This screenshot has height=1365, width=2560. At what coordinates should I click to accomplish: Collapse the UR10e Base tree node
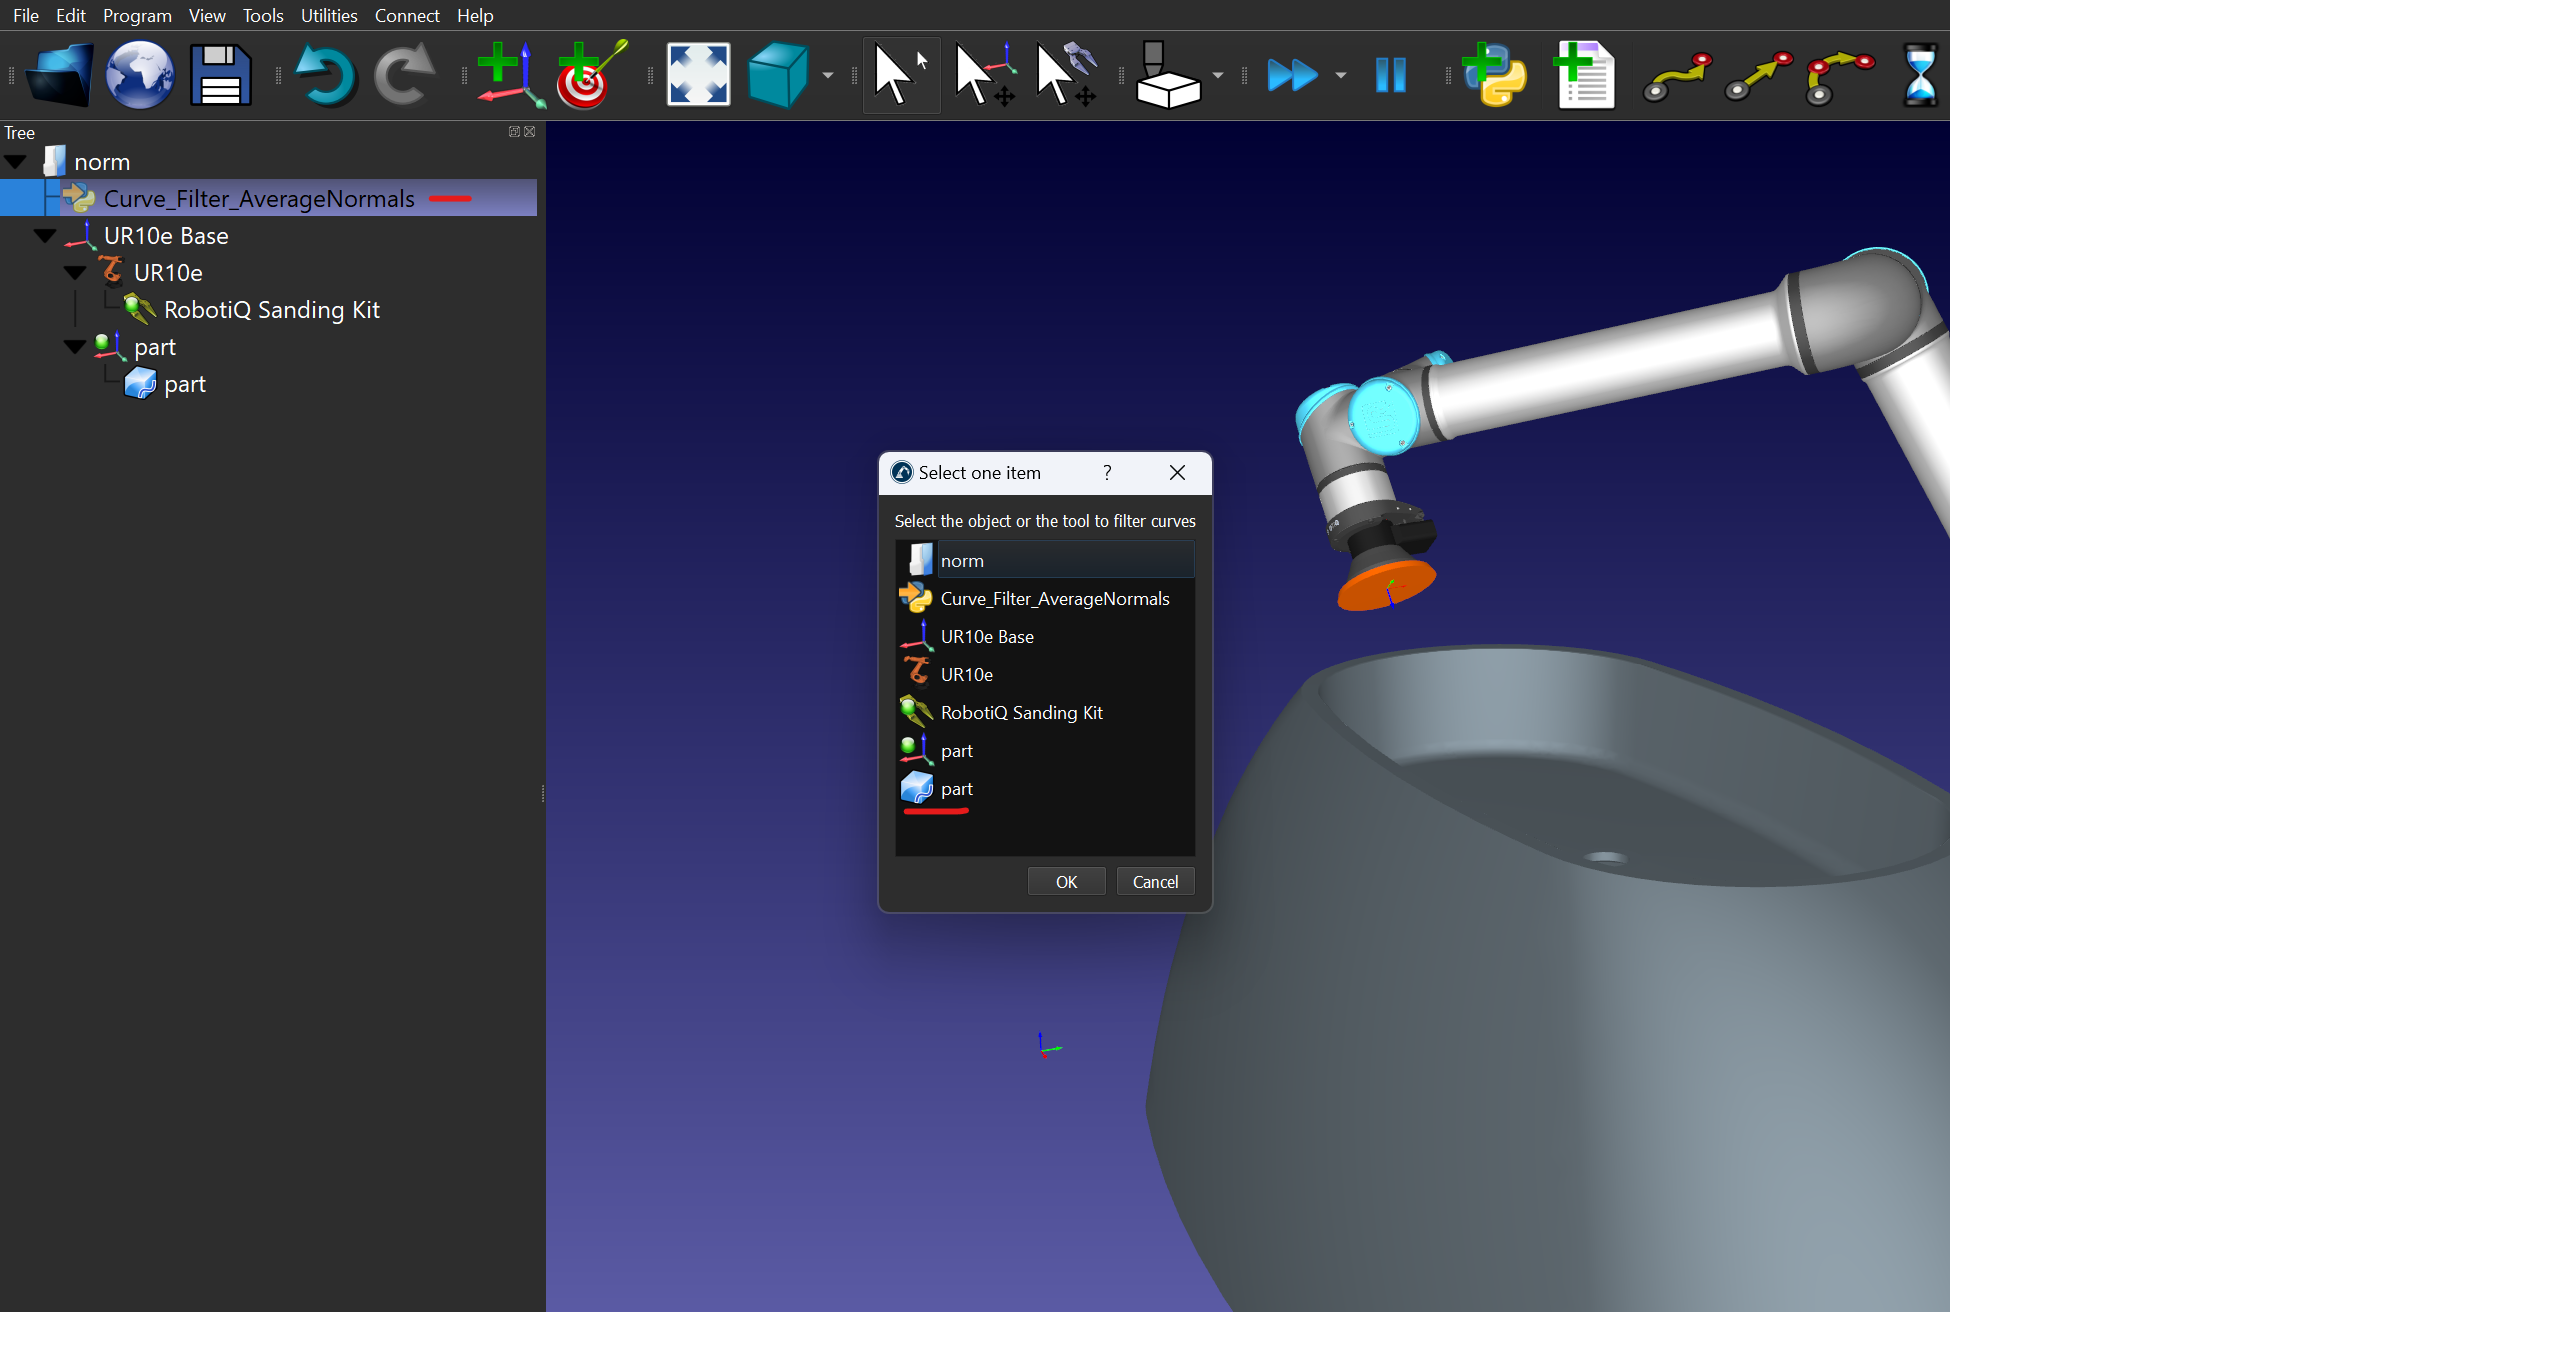click(45, 237)
